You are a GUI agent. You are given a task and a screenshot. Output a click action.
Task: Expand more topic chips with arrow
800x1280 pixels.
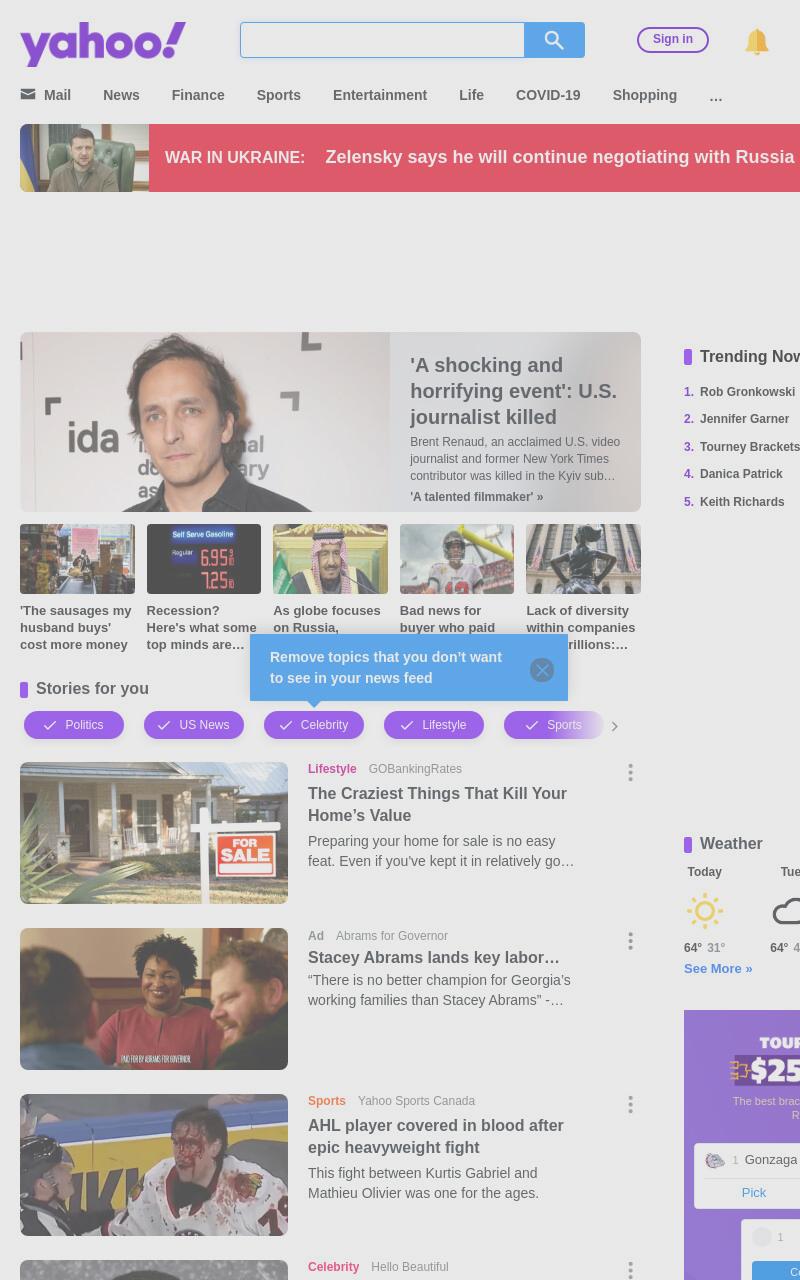[x=614, y=726]
